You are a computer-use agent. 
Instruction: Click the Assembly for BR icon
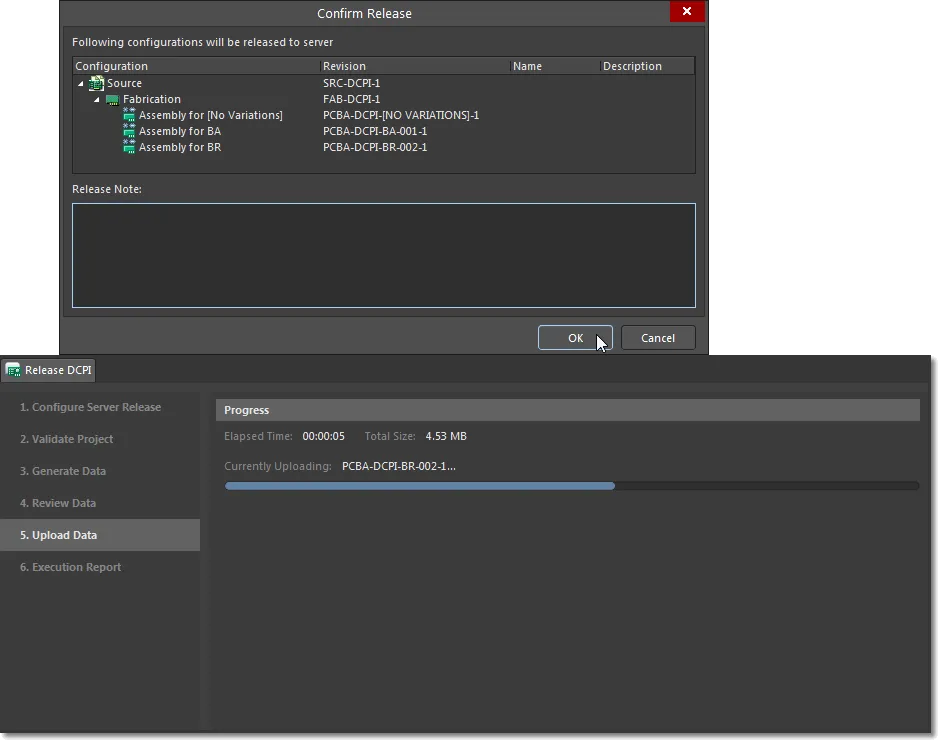[x=129, y=147]
